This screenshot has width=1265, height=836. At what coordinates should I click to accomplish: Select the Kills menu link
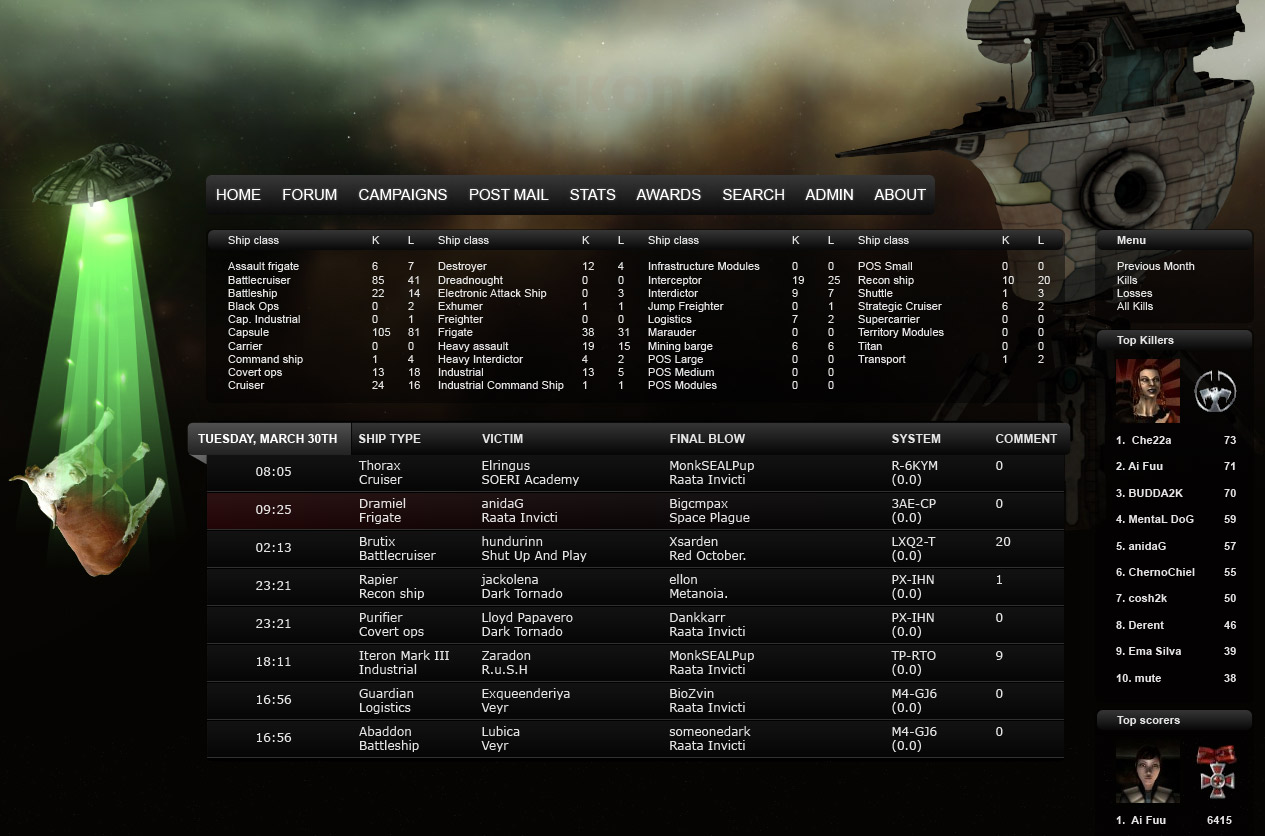coord(1127,280)
